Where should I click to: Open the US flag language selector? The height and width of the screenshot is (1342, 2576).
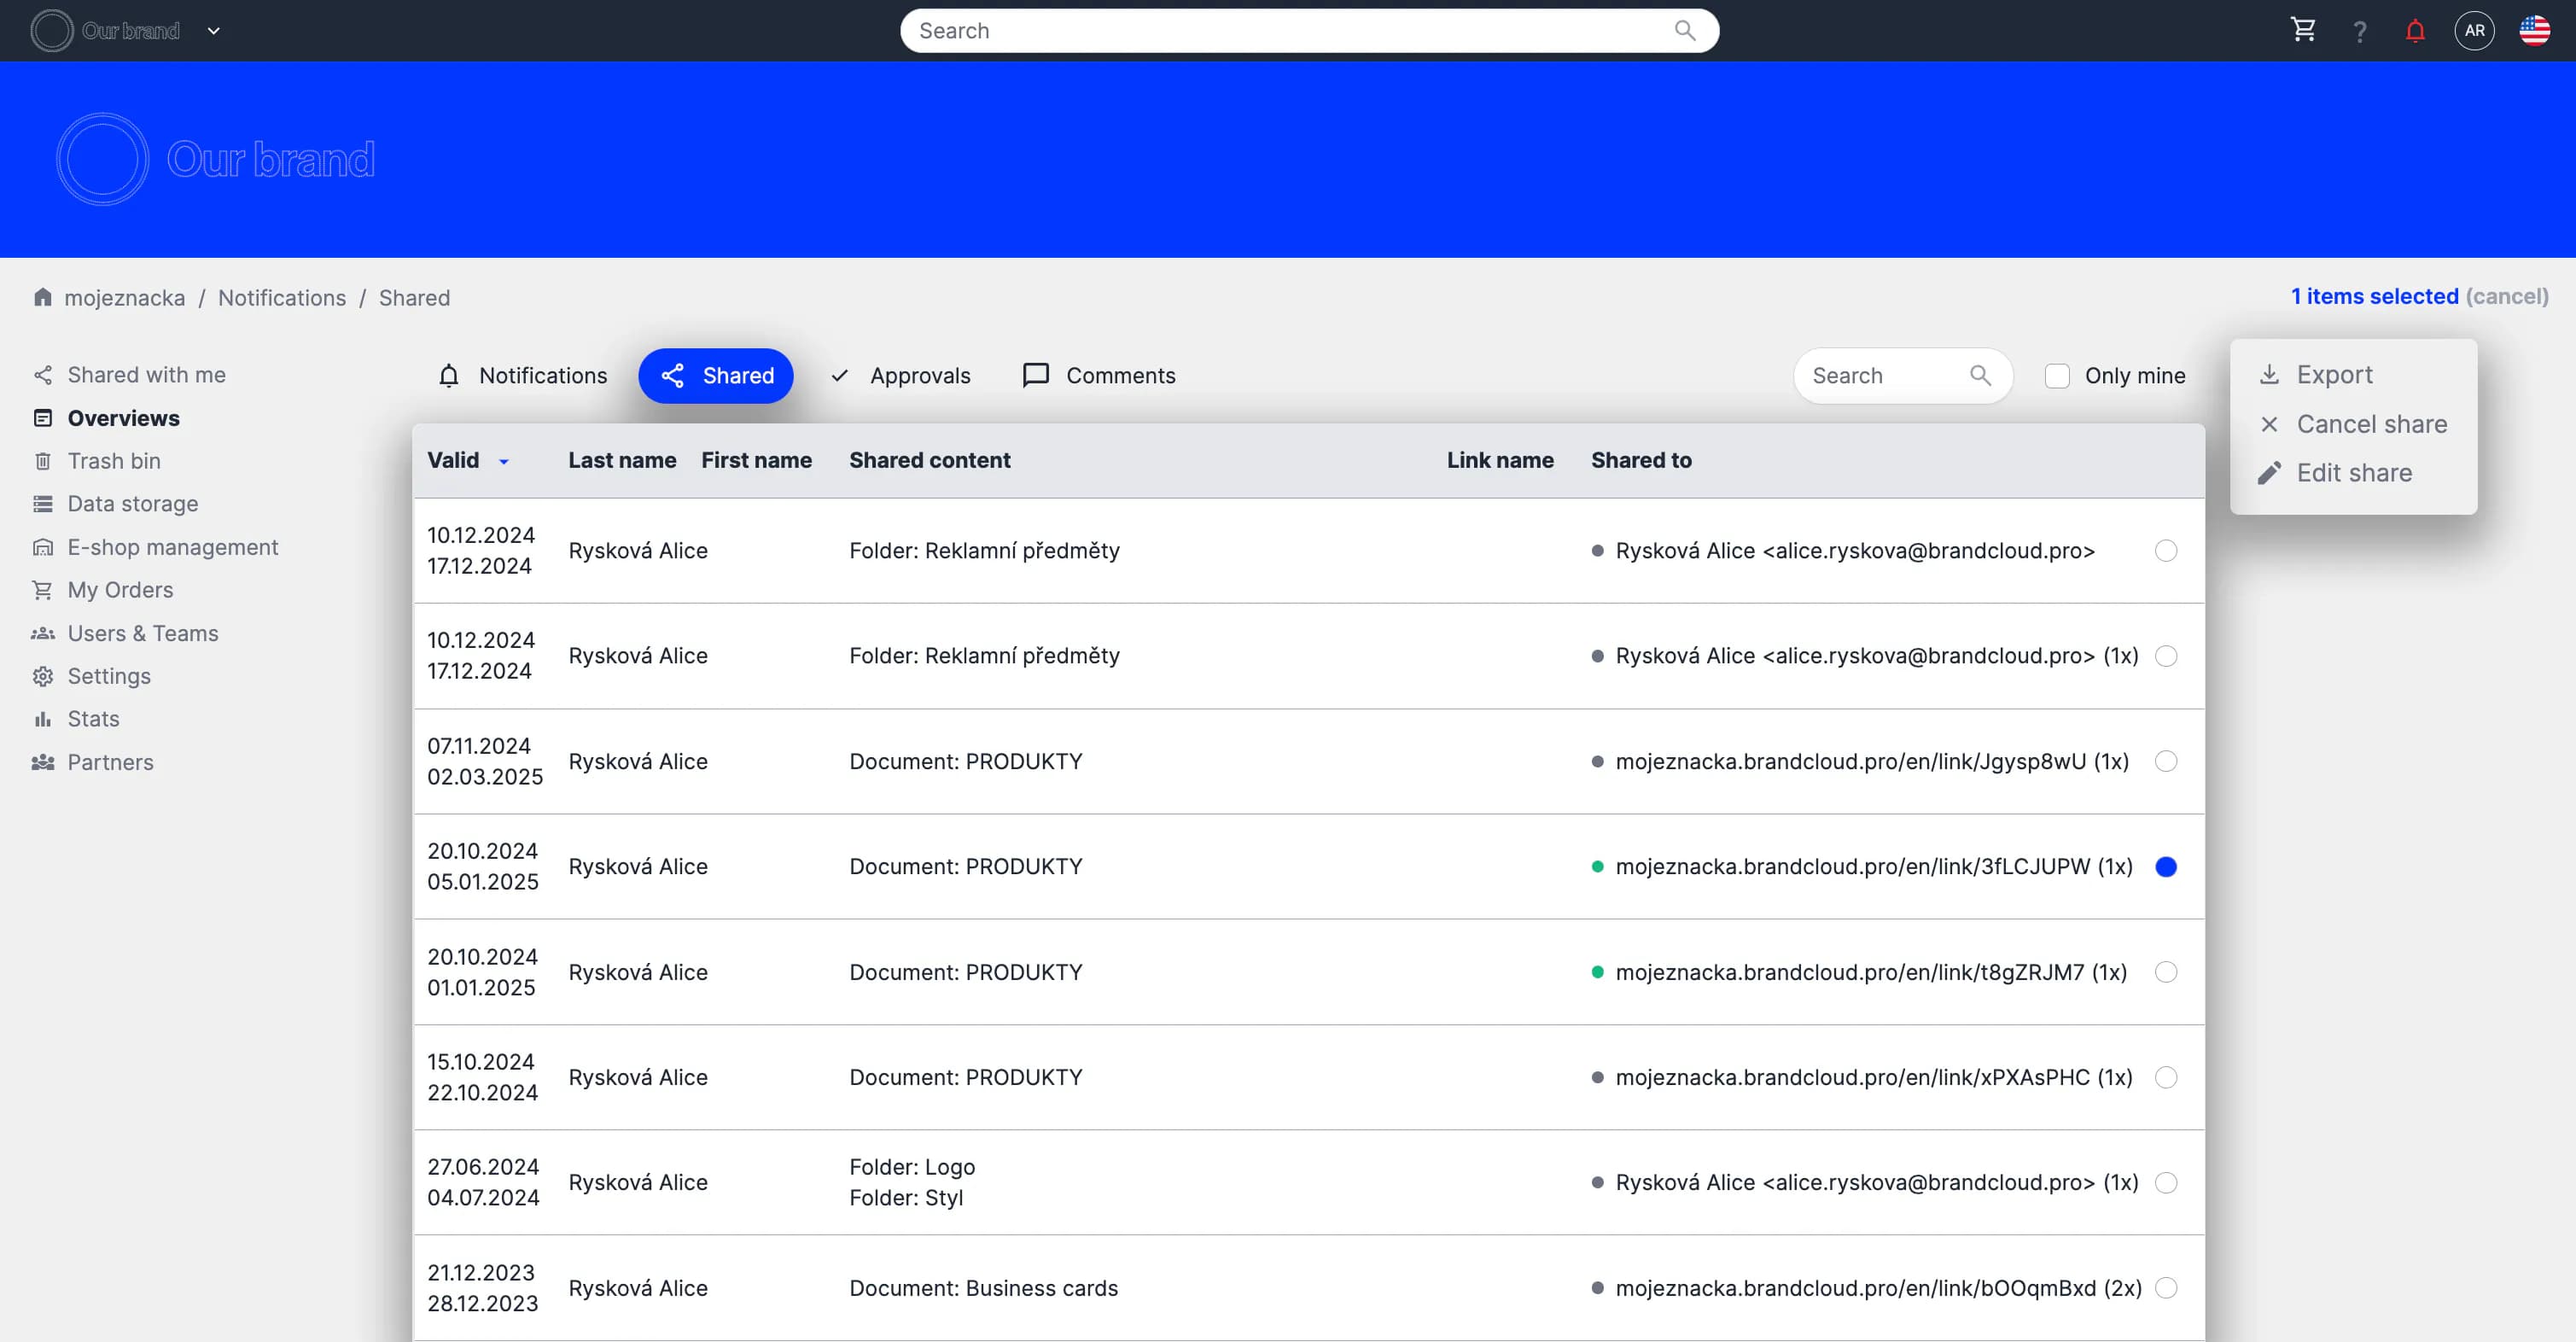2534,31
